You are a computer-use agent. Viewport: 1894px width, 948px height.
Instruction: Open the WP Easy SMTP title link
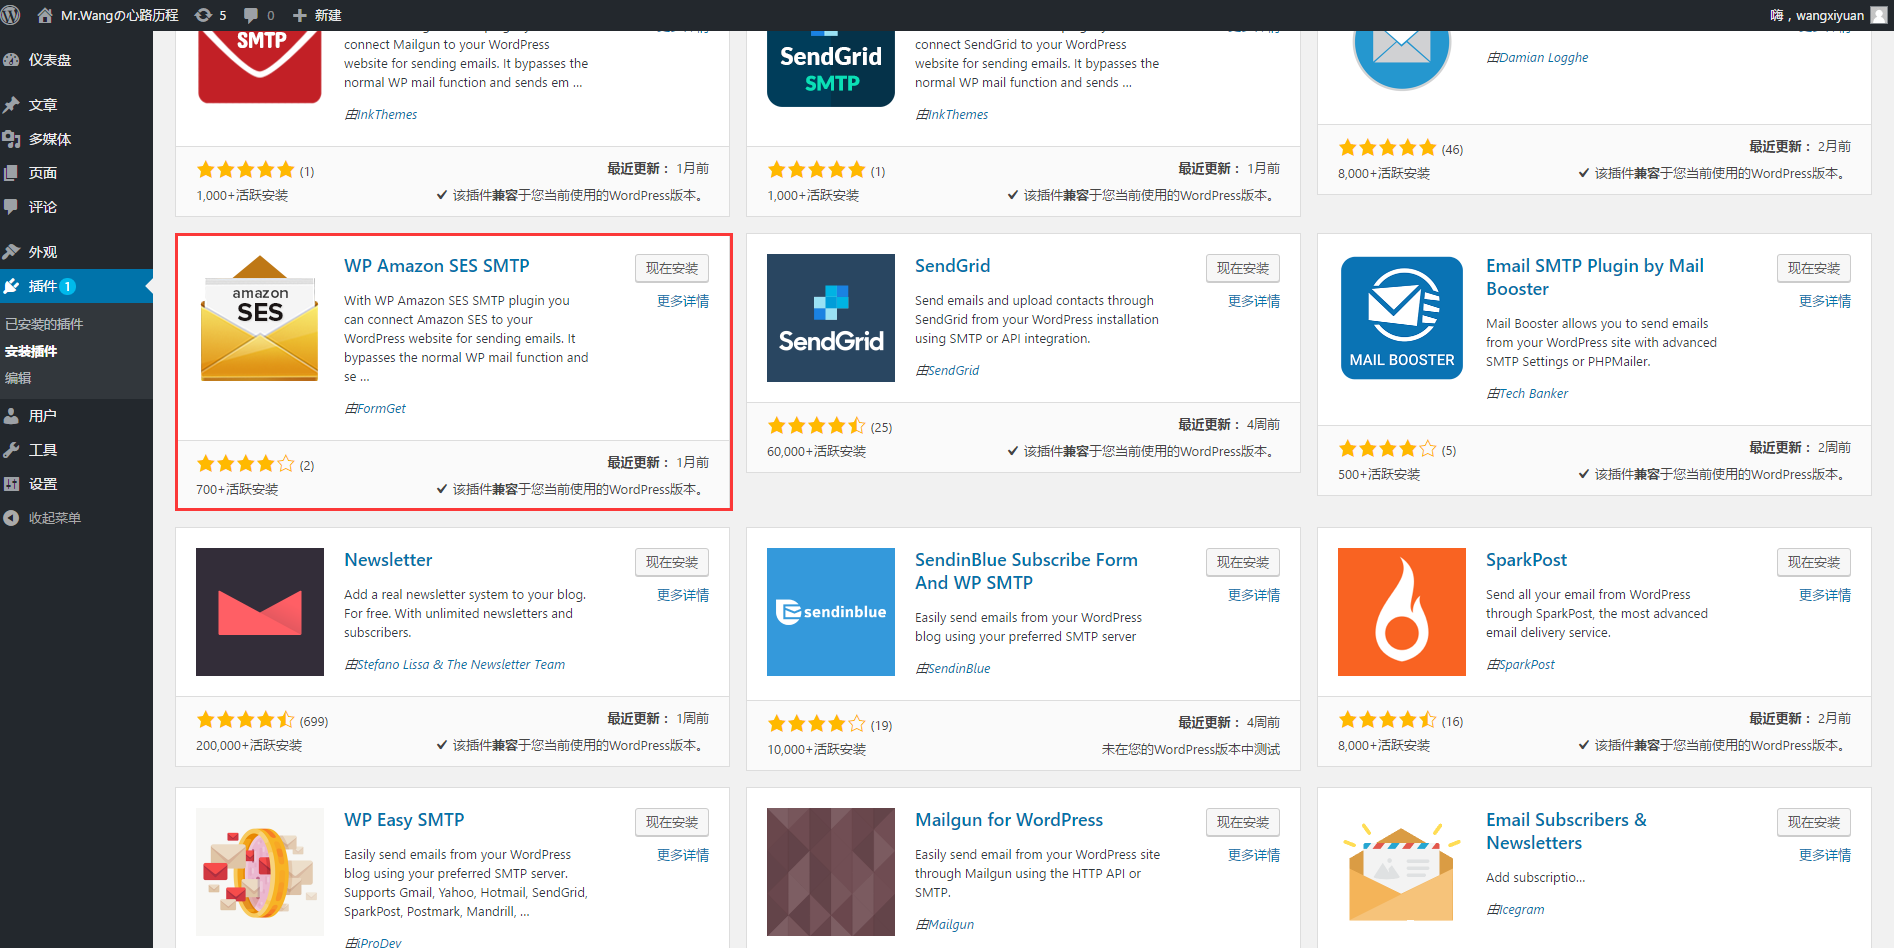(x=404, y=820)
